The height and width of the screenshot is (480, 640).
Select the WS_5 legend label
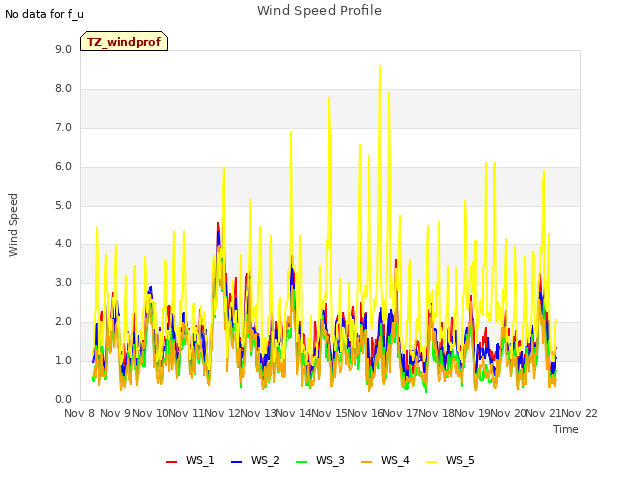460,460
